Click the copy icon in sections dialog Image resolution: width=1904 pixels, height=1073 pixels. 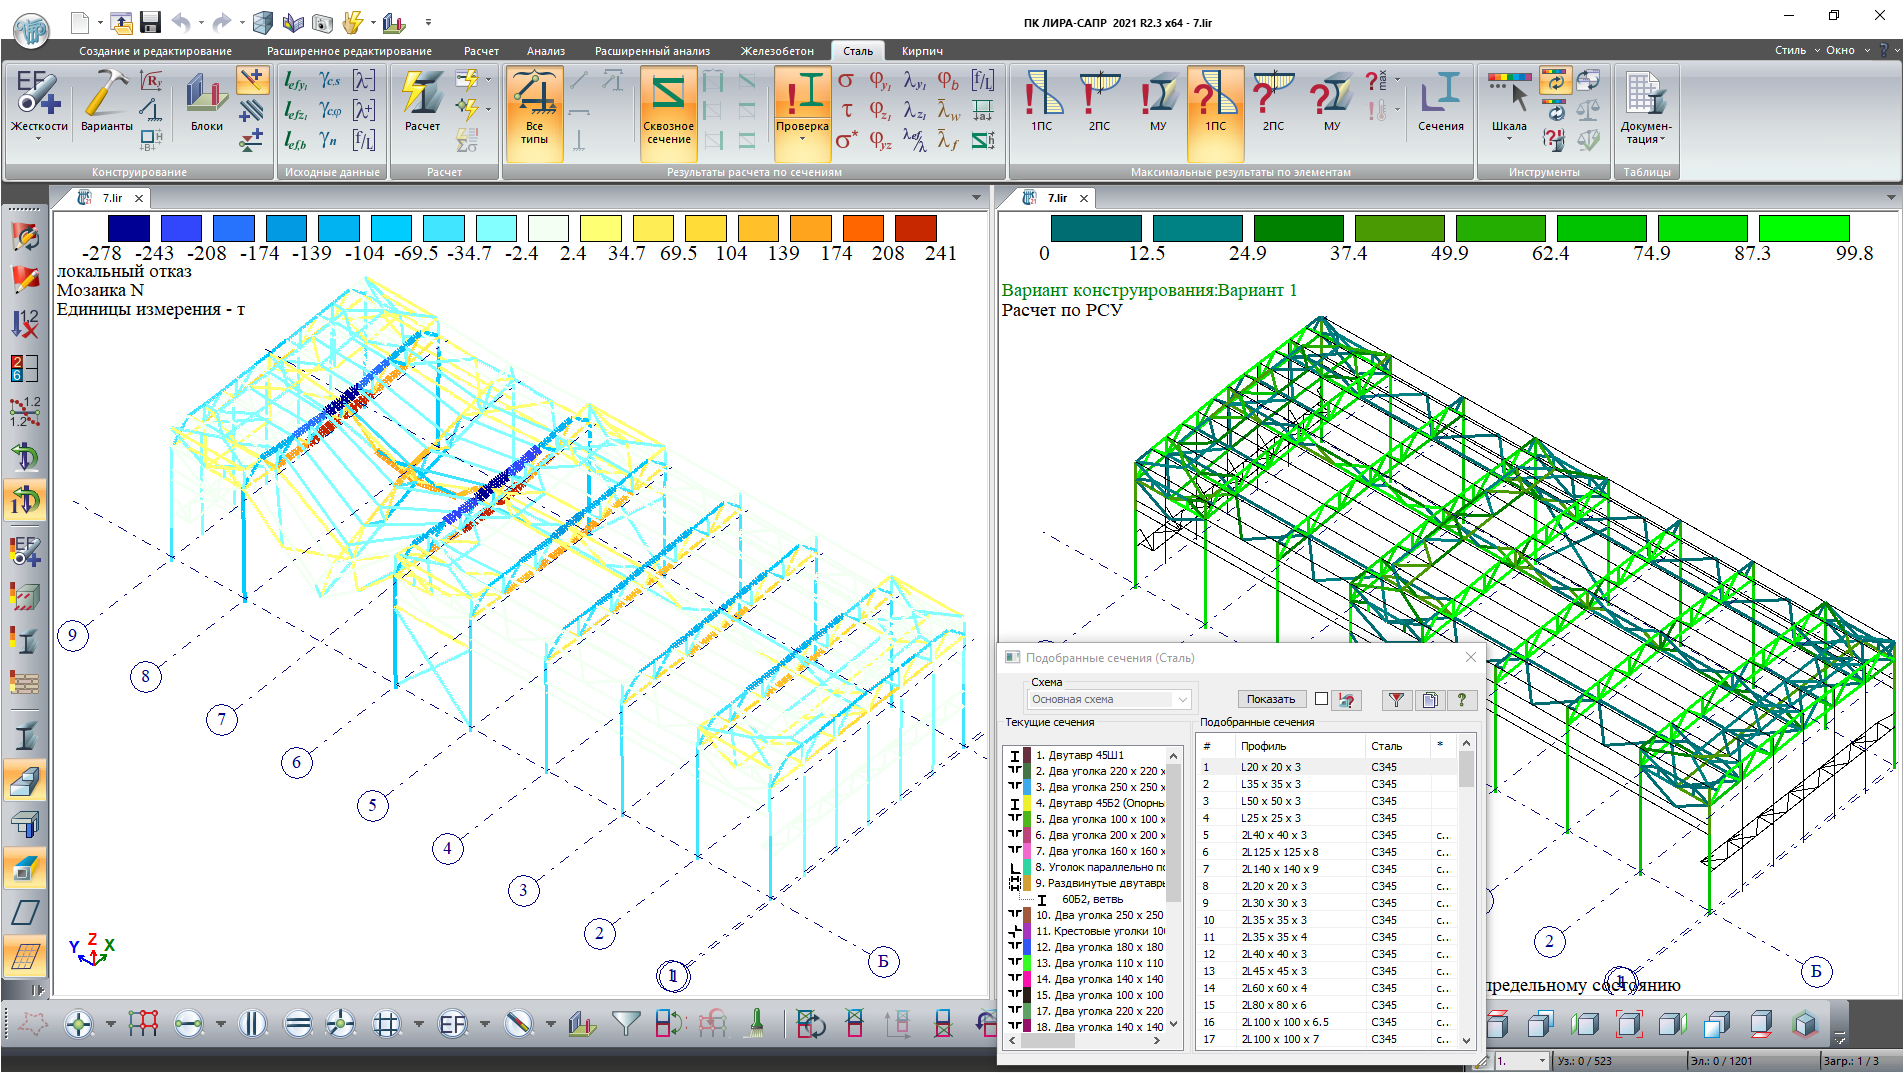[x=1430, y=700]
